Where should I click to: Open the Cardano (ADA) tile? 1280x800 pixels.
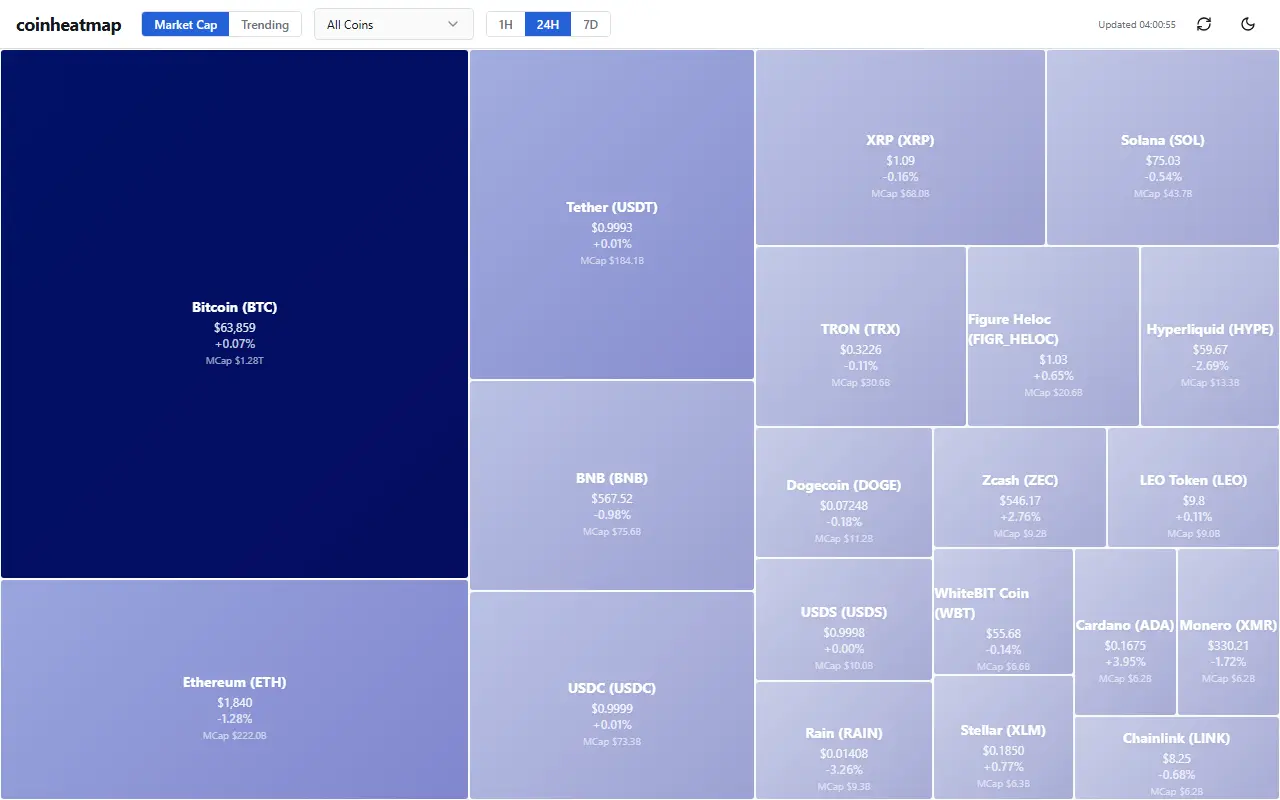(1125, 632)
